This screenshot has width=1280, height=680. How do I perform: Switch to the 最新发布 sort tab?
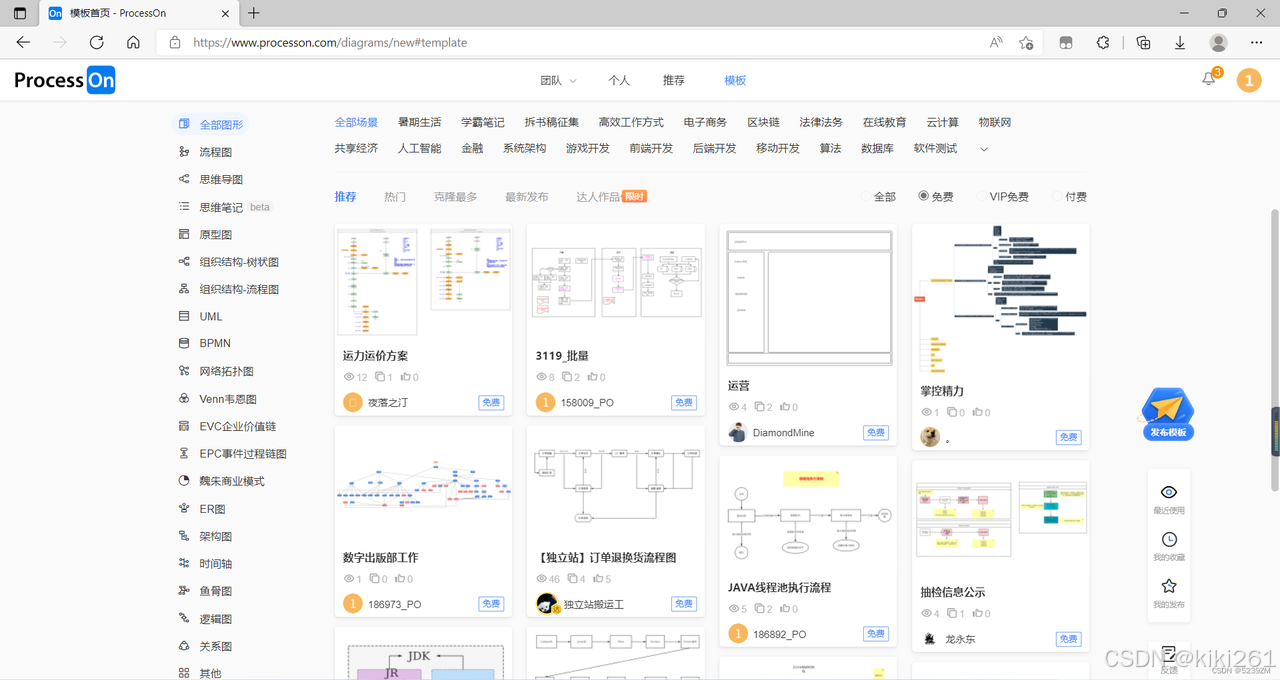(527, 197)
